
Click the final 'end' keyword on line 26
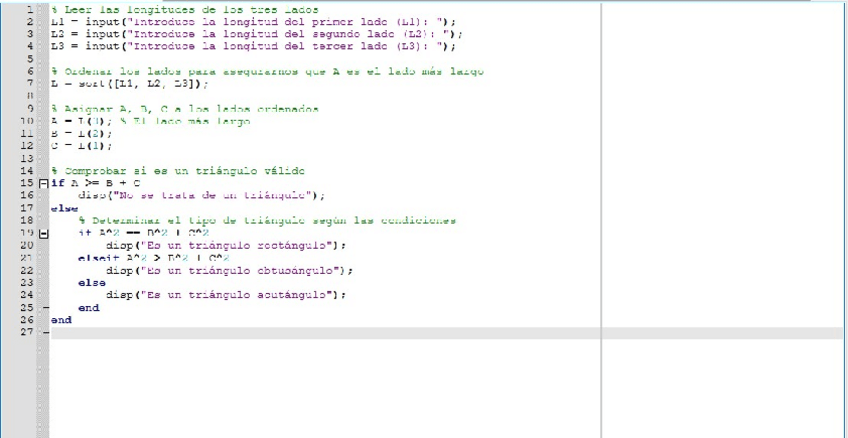(61, 320)
